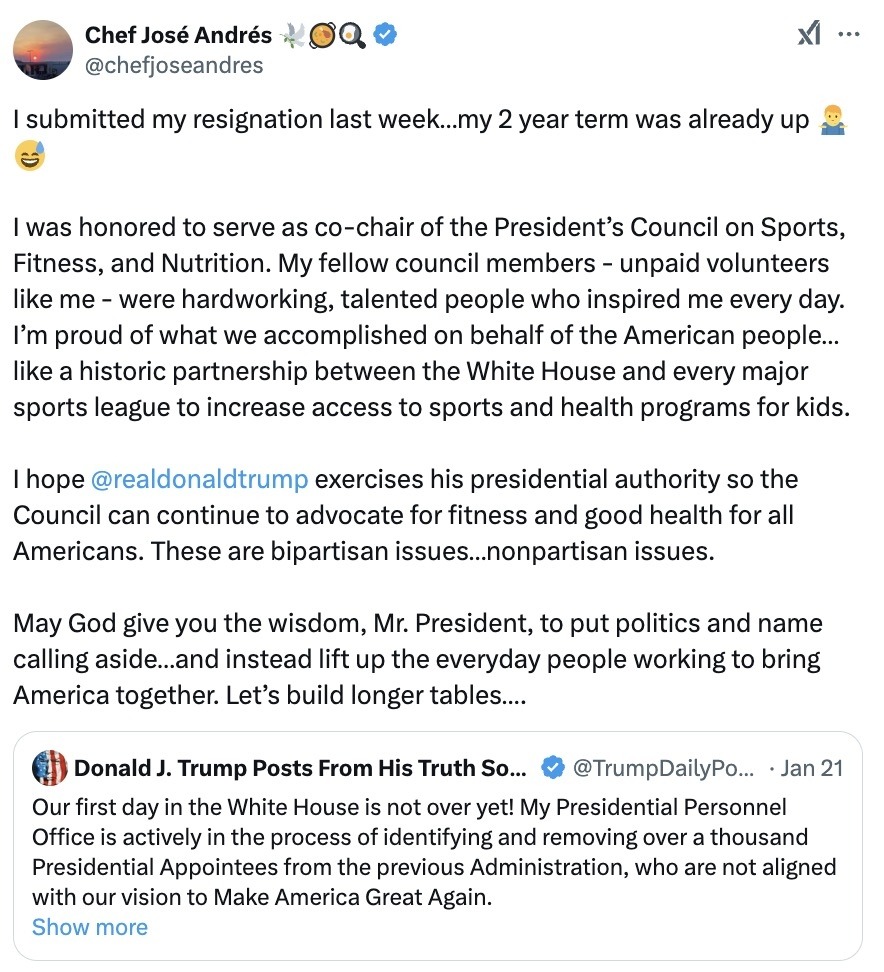Open the Jan 21 timestamp
The width and height of the screenshot is (884, 972).
coord(812,768)
